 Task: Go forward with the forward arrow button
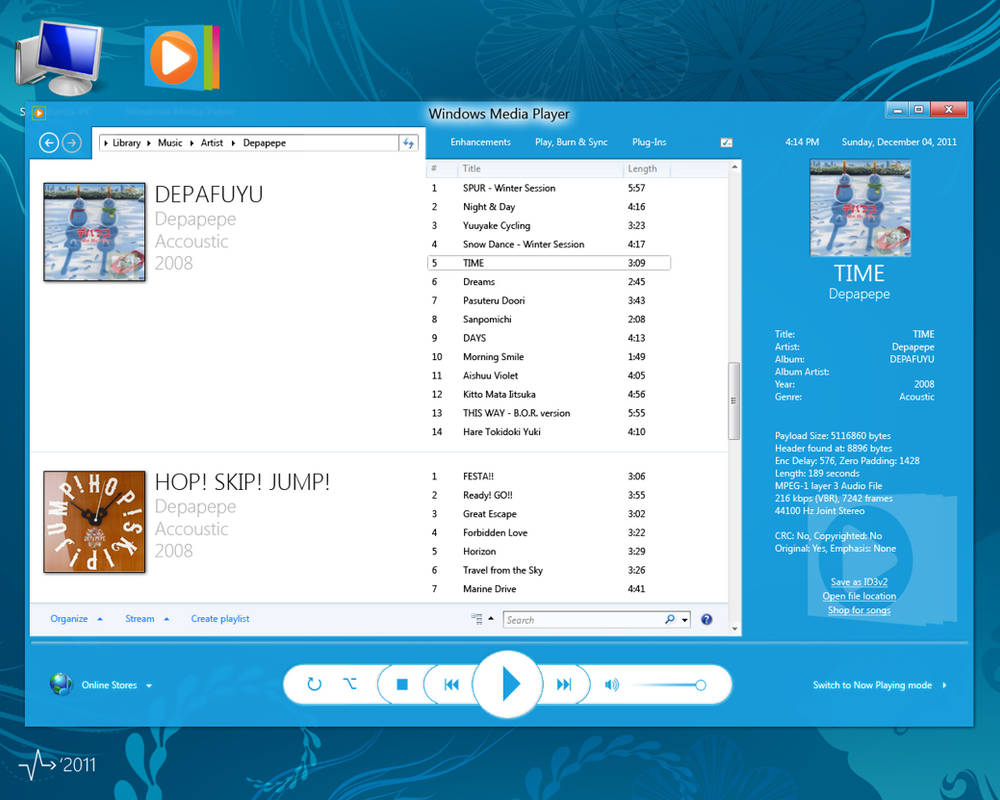[72, 142]
